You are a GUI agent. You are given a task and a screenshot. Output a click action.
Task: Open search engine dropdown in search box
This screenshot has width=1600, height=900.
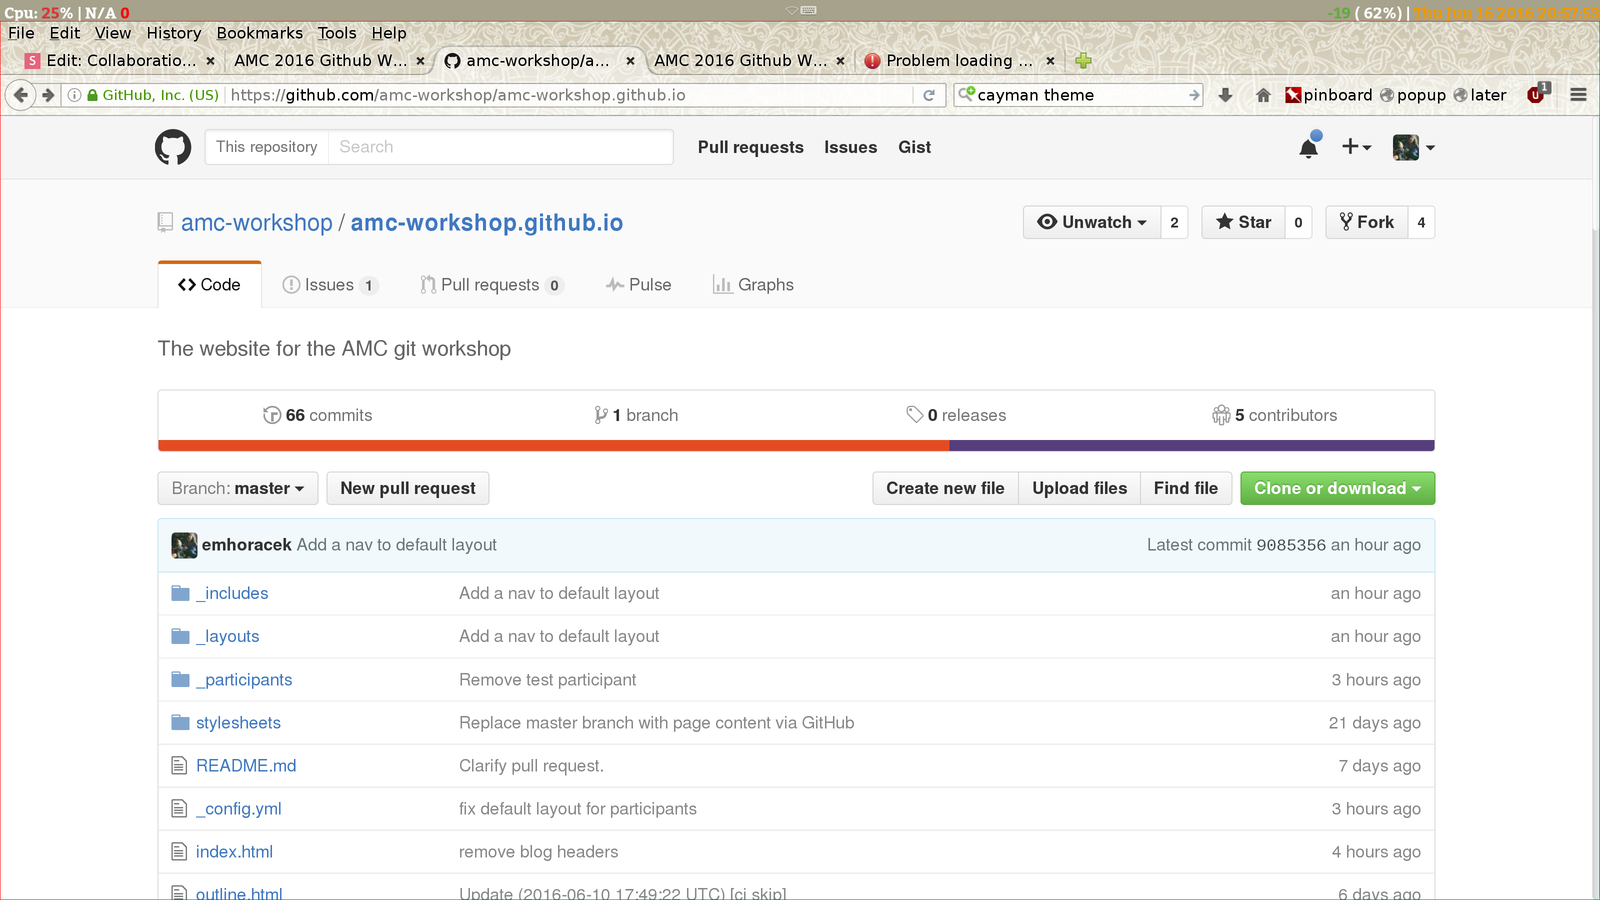click(967, 95)
